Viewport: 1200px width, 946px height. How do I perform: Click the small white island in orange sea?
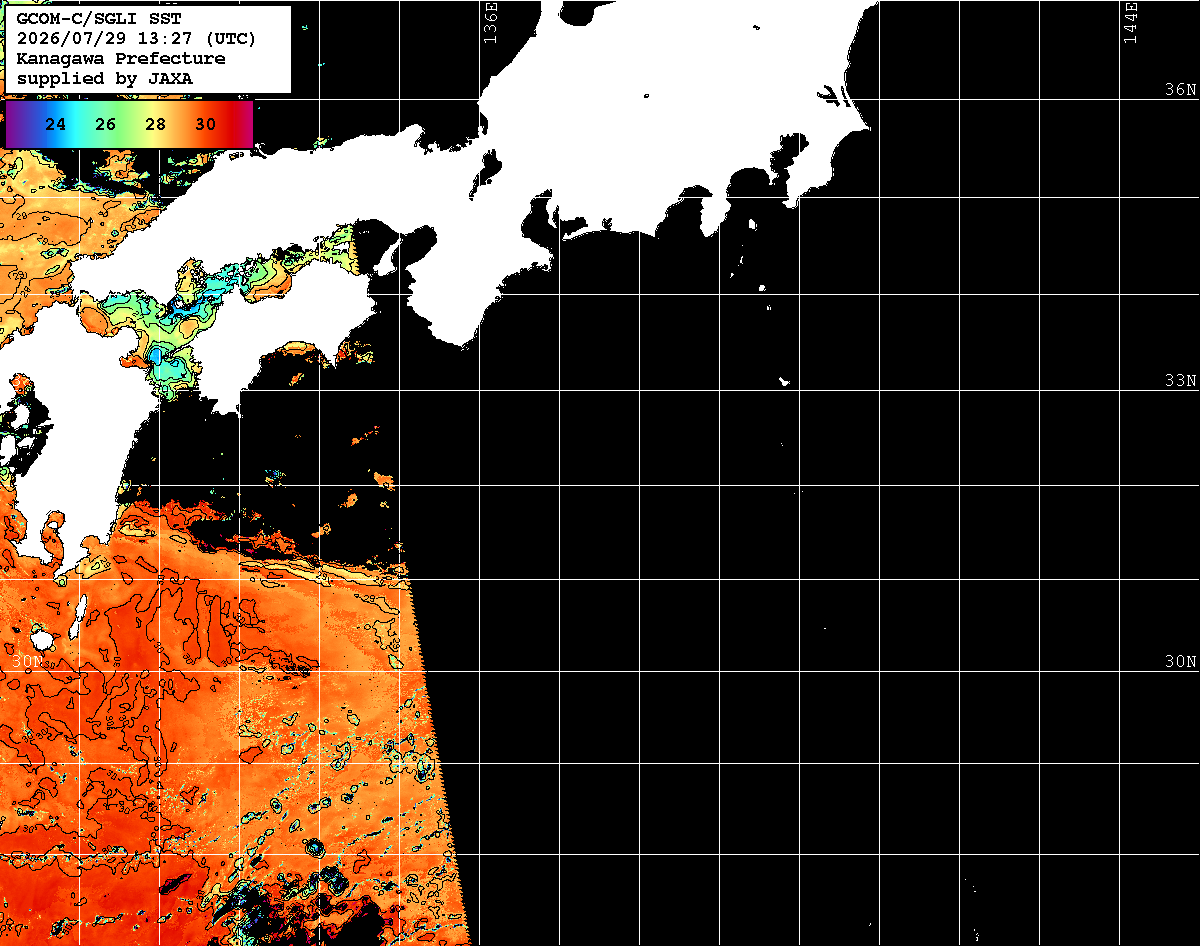point(42,637)
